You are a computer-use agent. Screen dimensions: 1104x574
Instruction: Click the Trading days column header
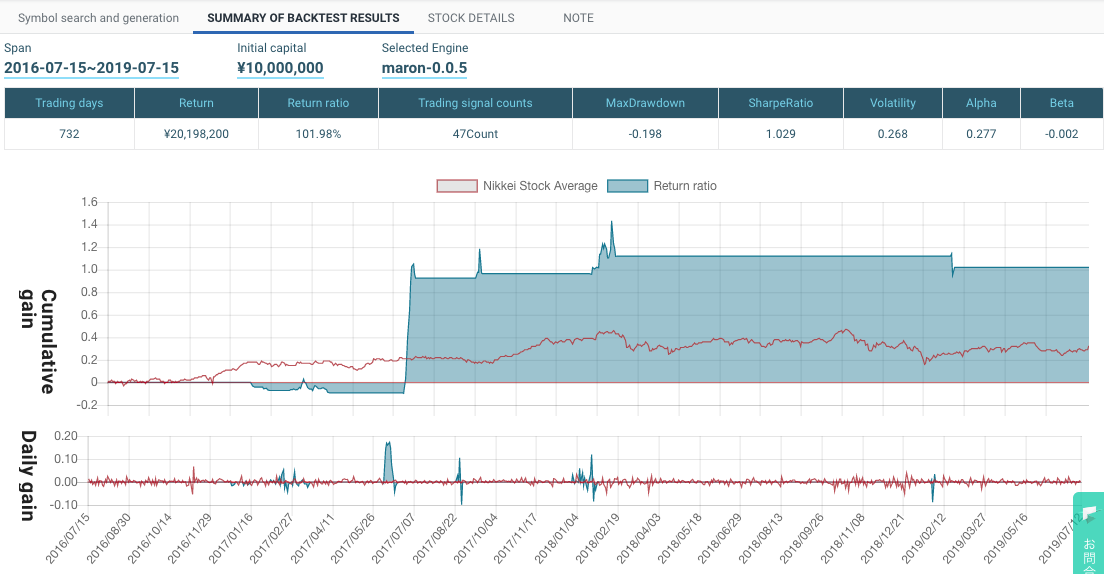click(69, 103)
